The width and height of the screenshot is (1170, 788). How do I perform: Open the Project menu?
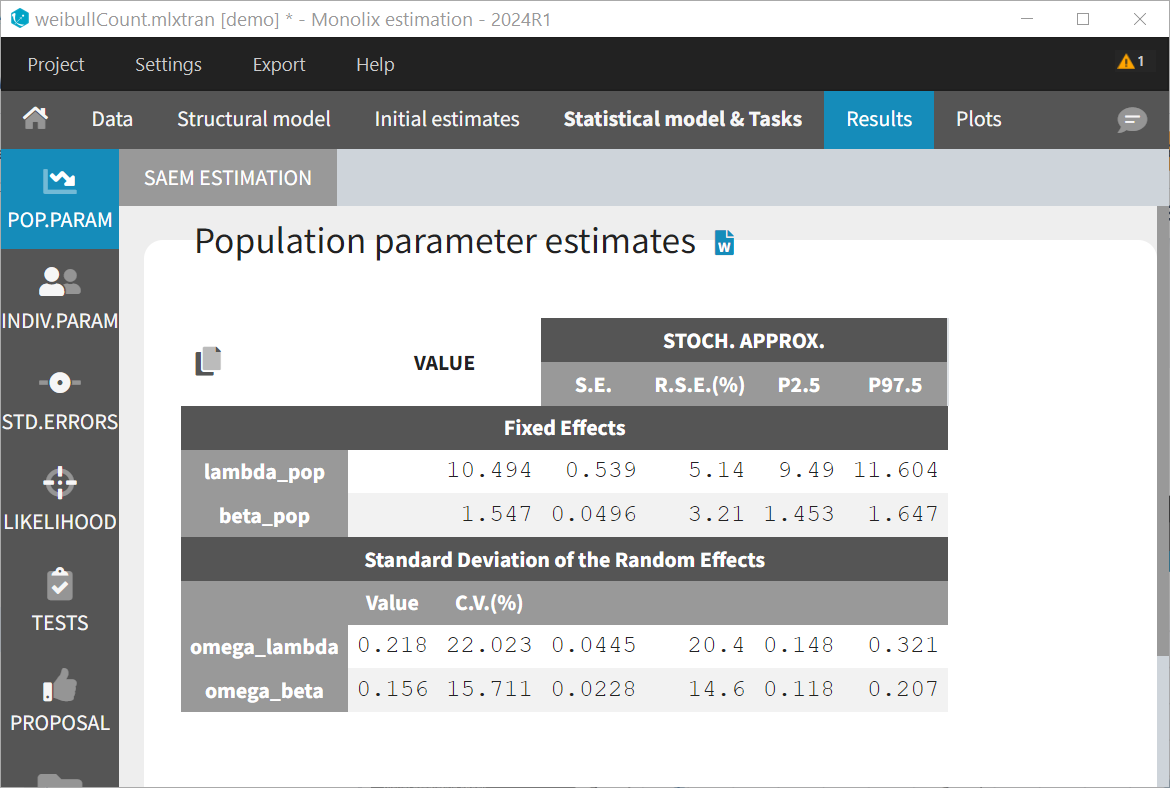(56, 65)
